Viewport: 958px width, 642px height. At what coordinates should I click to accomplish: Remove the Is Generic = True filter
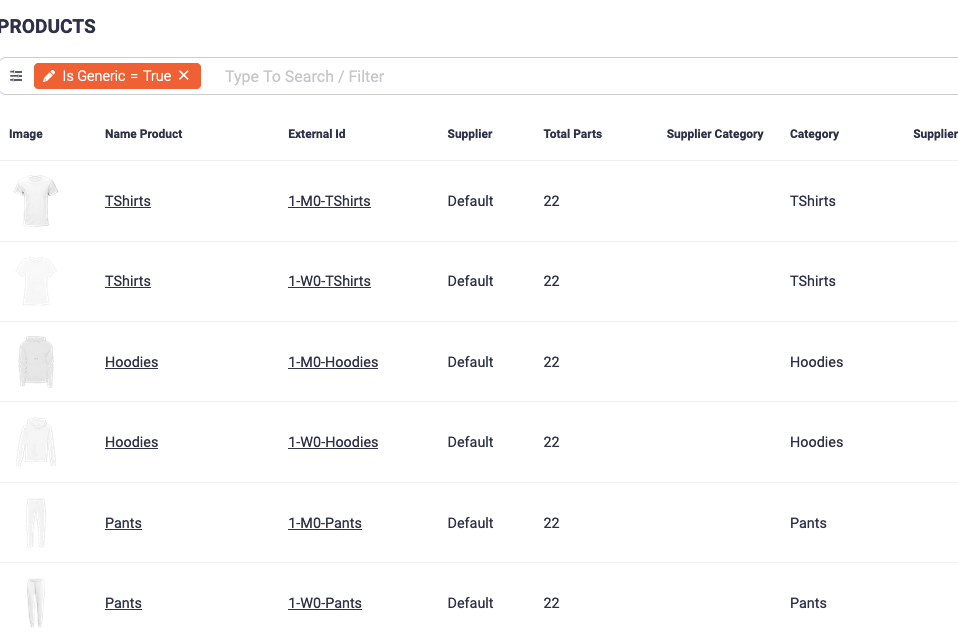[184, 75]
